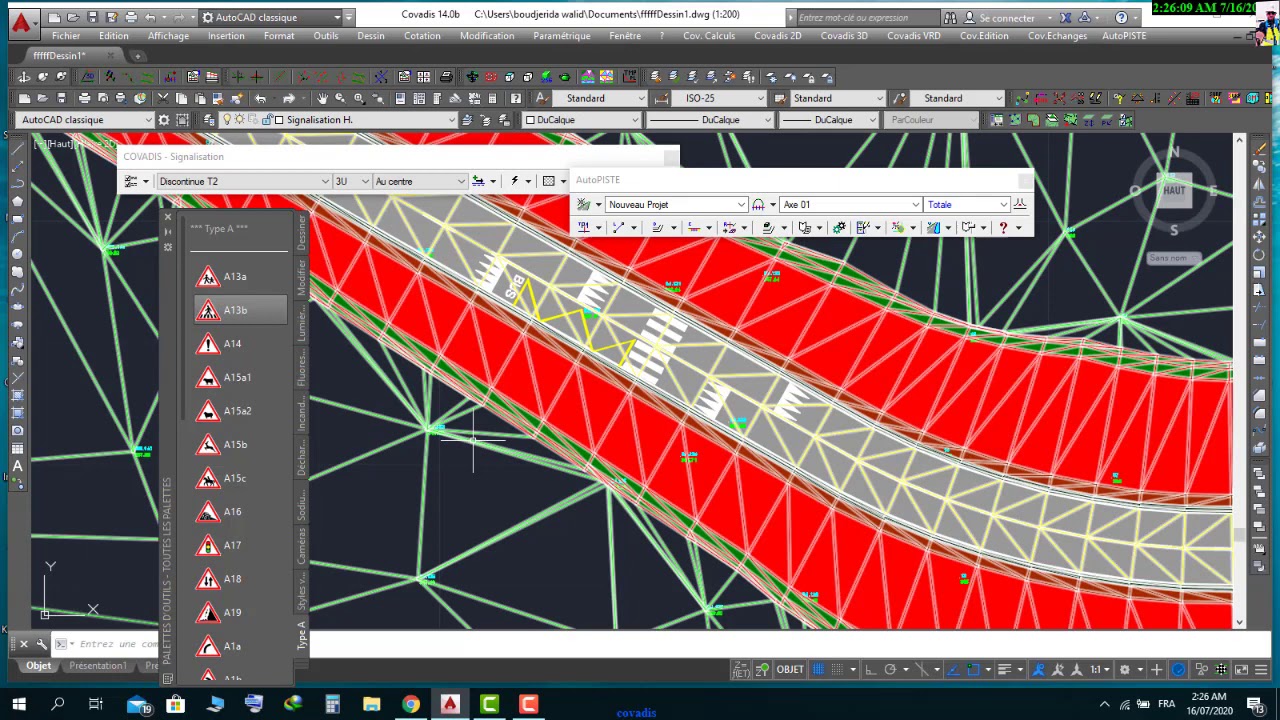Image resolution: width=1280 pixels, height=720 pixels.
Task: Open the AutoCAD classique workspace dropdown
Action: tap(85, 120)
